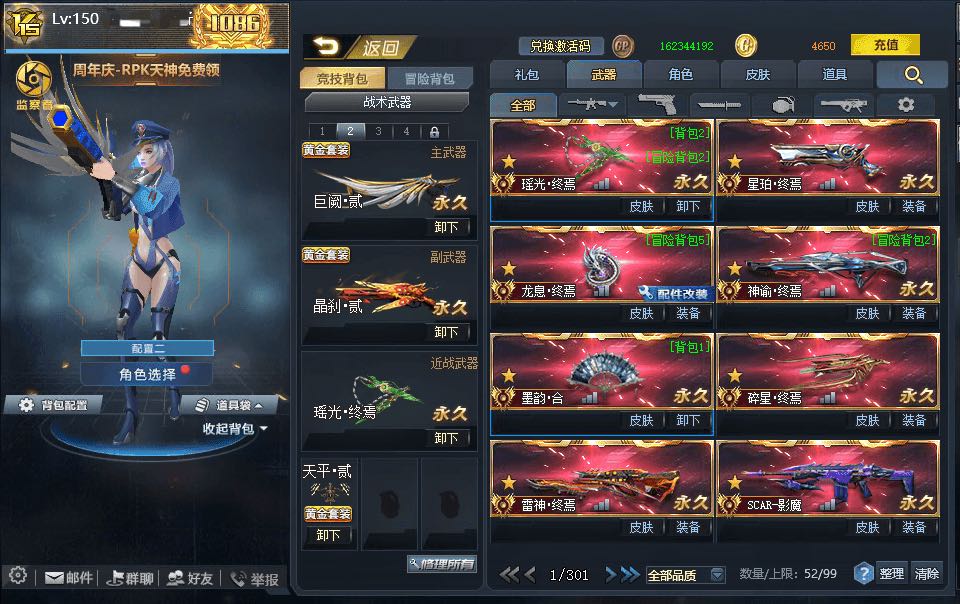The image size is (960, 604).
Task: Open the 邮件 mail icon
Action: (69, 578)
